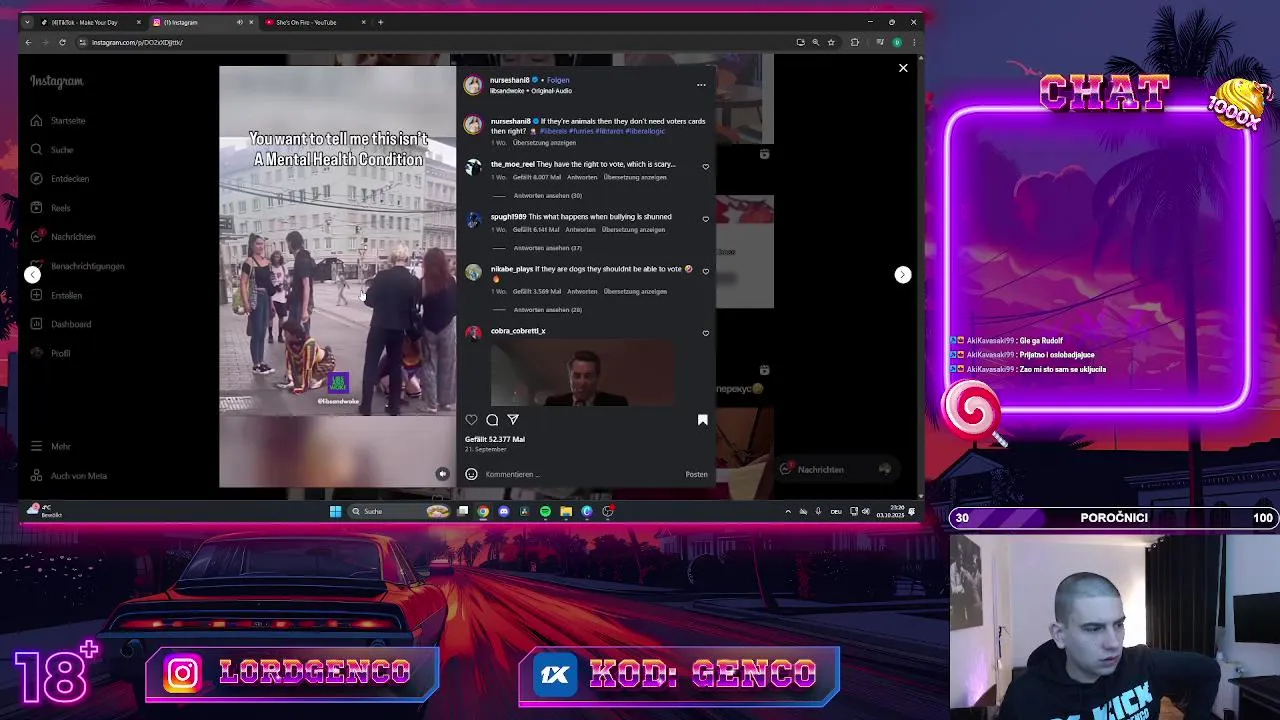Open Benachrichtigungen in the sidebar
Image resolution: width=1280 pixels, height=720 pixels.
(78, 266)
